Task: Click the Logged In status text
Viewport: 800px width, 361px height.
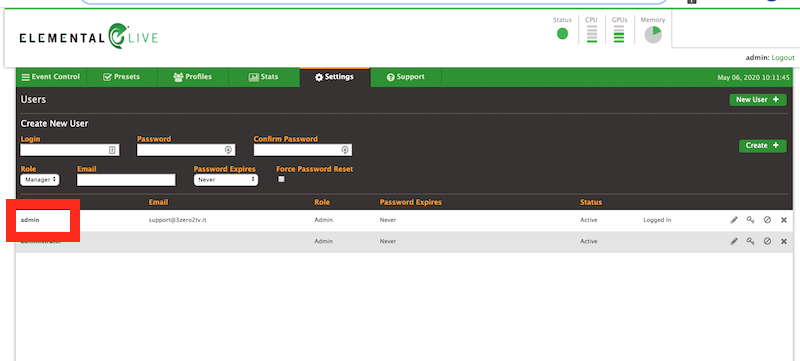Action: coord(657,220)
